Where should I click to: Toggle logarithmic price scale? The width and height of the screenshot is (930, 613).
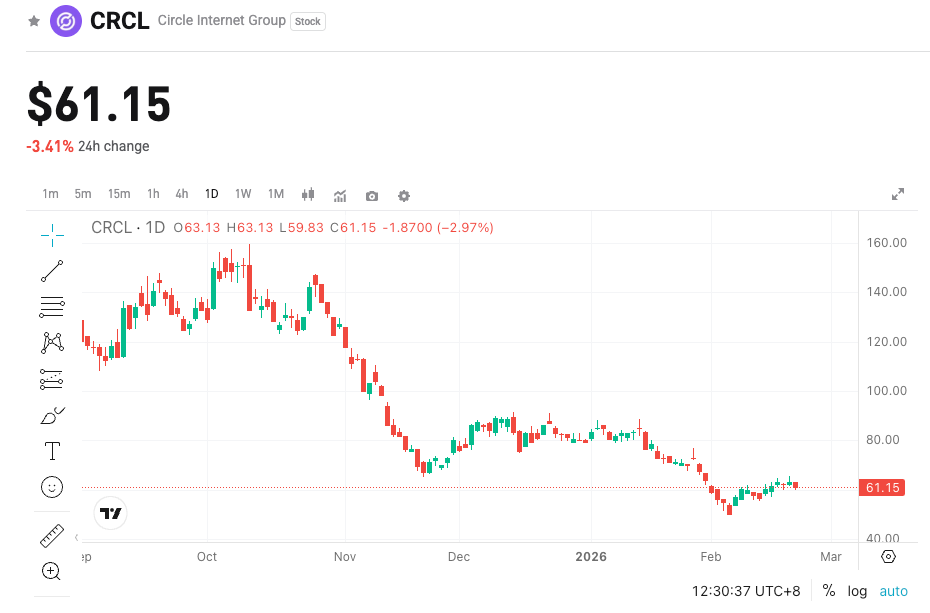point(857,591)
